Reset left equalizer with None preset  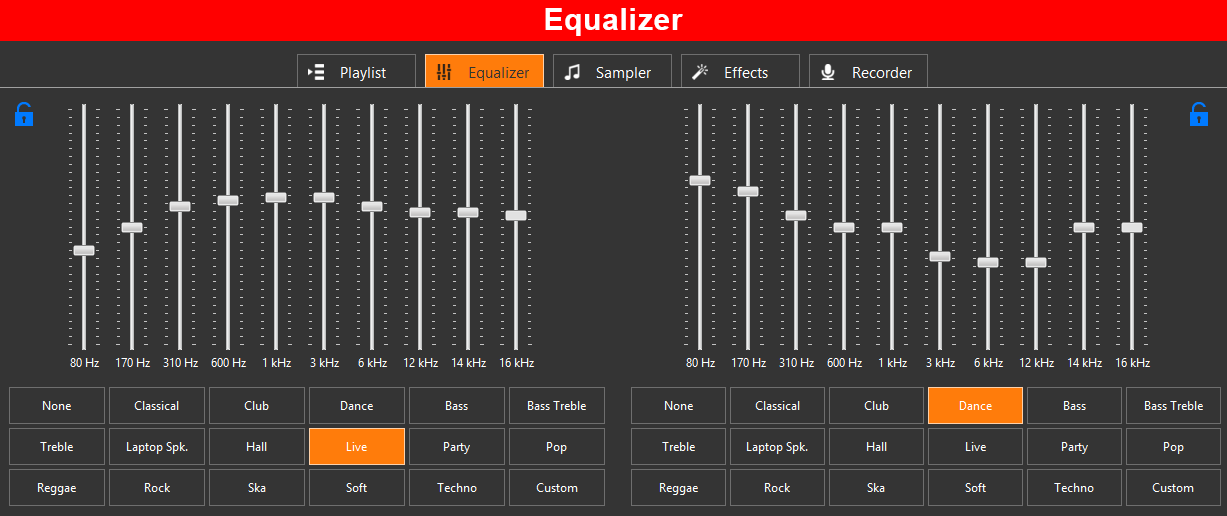click(x=57, y=406)
